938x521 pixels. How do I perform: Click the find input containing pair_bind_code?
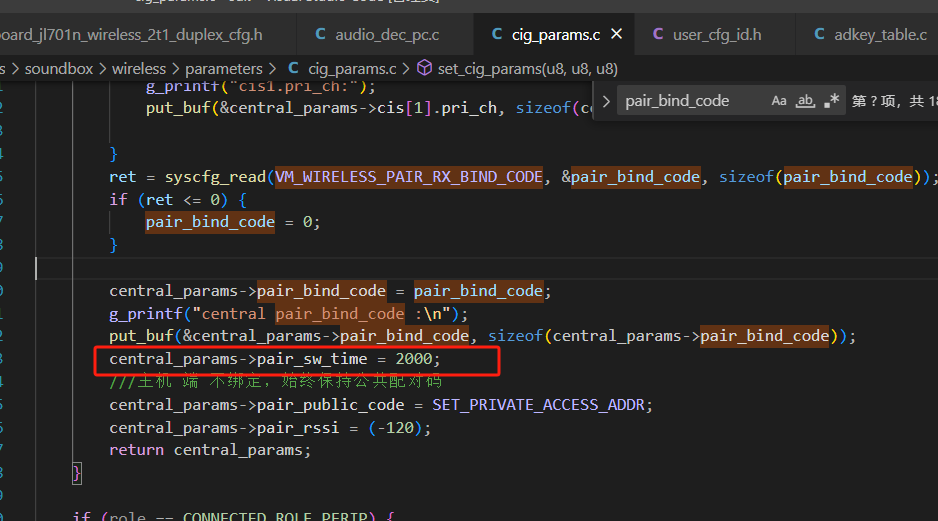[691, 101]
